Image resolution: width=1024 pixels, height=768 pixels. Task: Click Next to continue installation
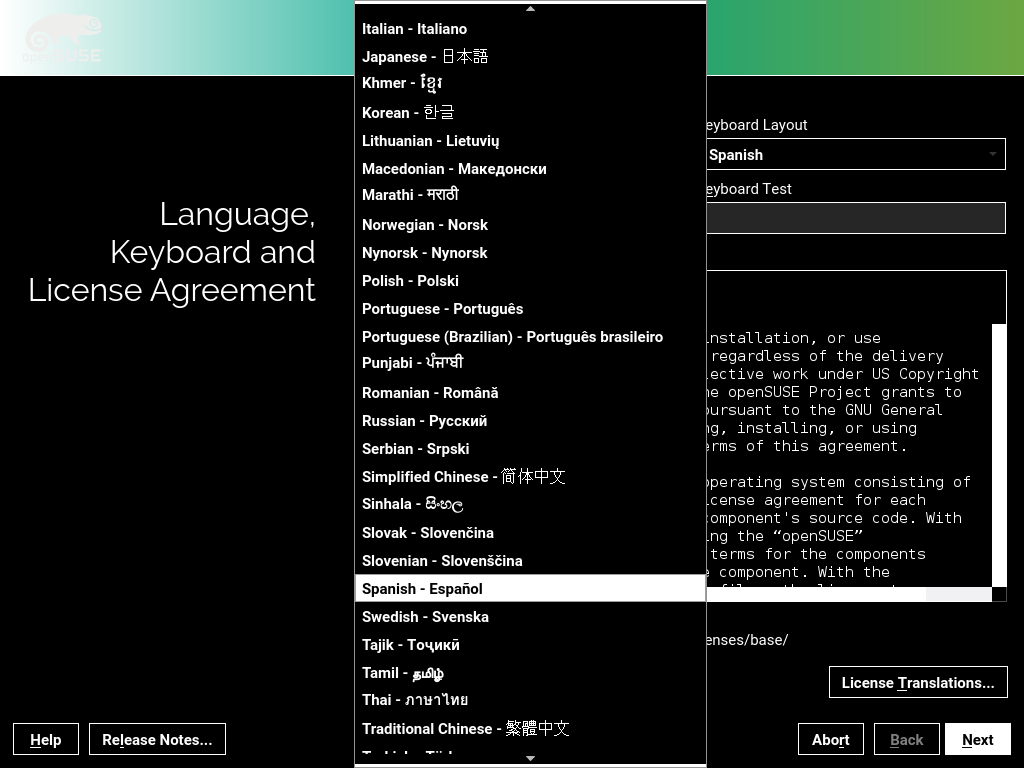[977, 740]
